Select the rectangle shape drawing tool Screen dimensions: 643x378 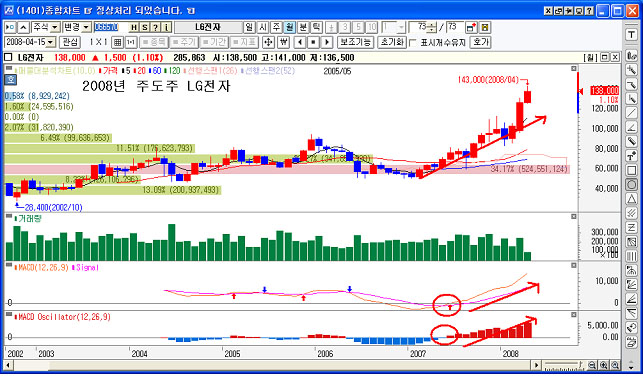click(632, 170)
